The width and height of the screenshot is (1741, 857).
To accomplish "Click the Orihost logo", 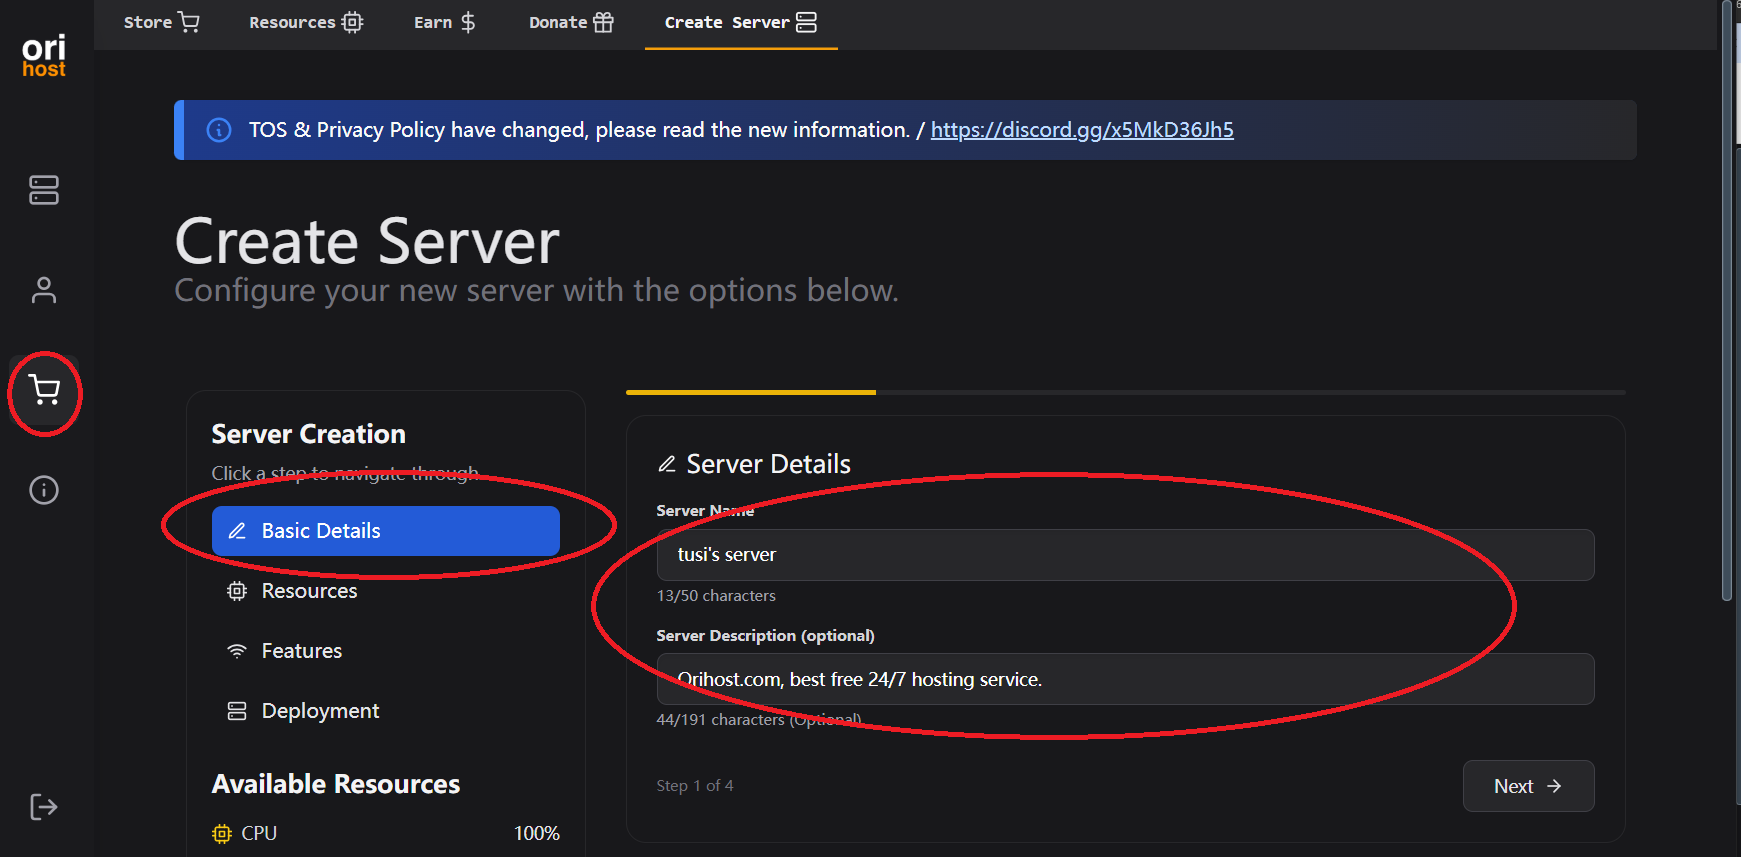I will pyautogui.click(x=44, y=56).
